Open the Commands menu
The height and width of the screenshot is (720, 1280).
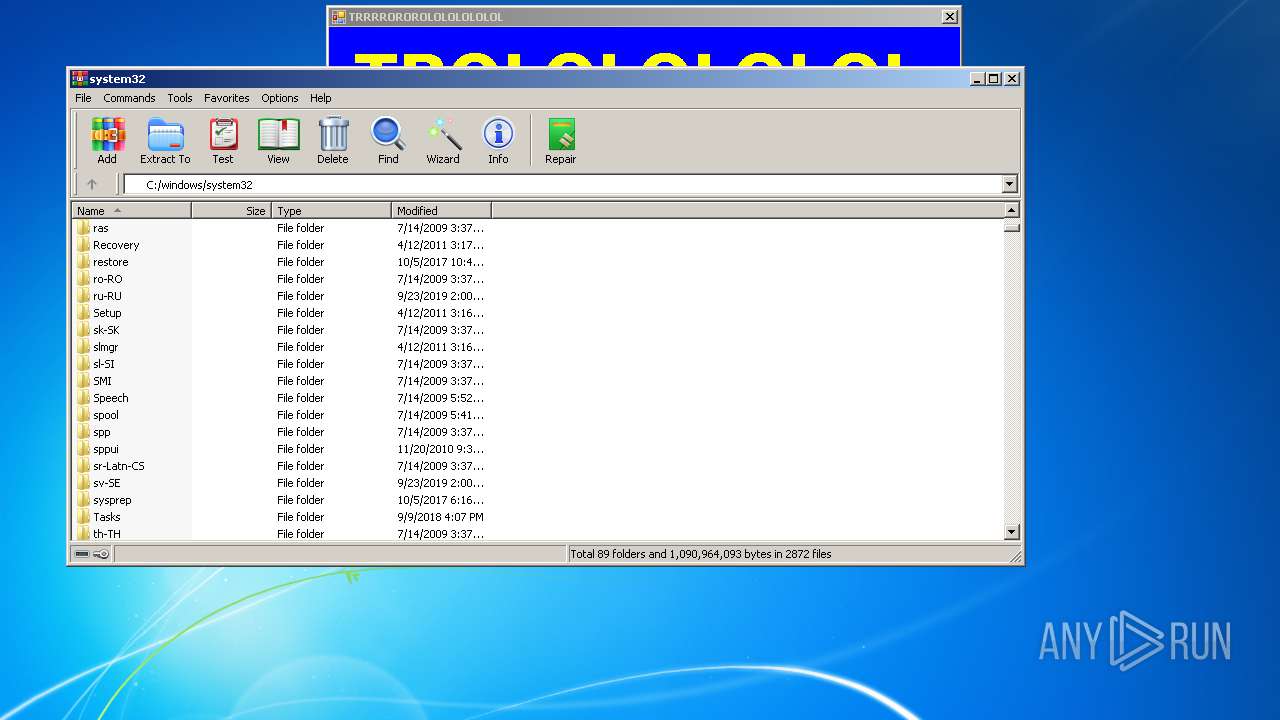[129, 98]
